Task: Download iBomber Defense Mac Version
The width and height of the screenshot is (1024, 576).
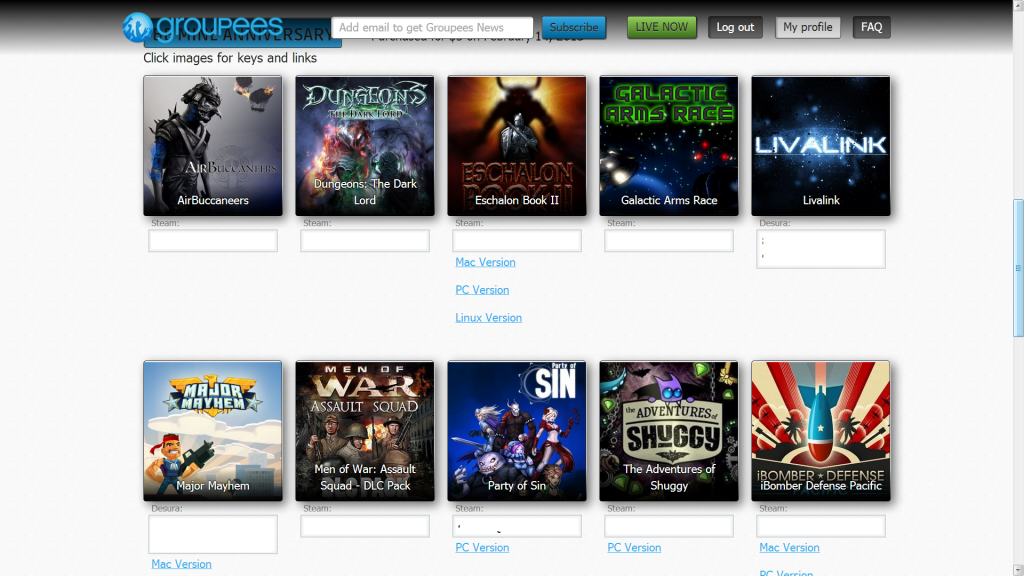Action: point(789,547)
